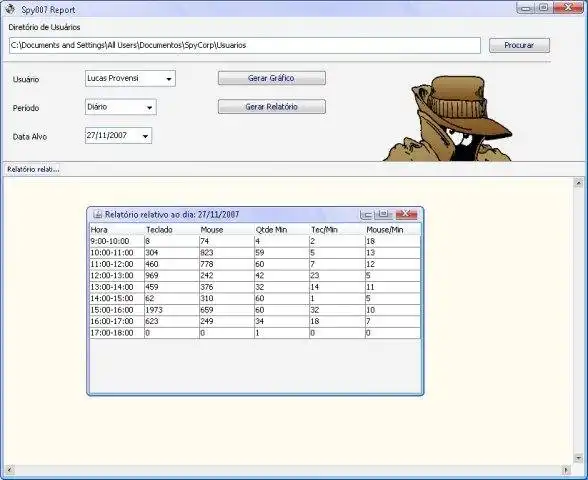Viewport: 588px width, 480px height.
Task: Click the Mouse column header
Action: pos(227,230)
